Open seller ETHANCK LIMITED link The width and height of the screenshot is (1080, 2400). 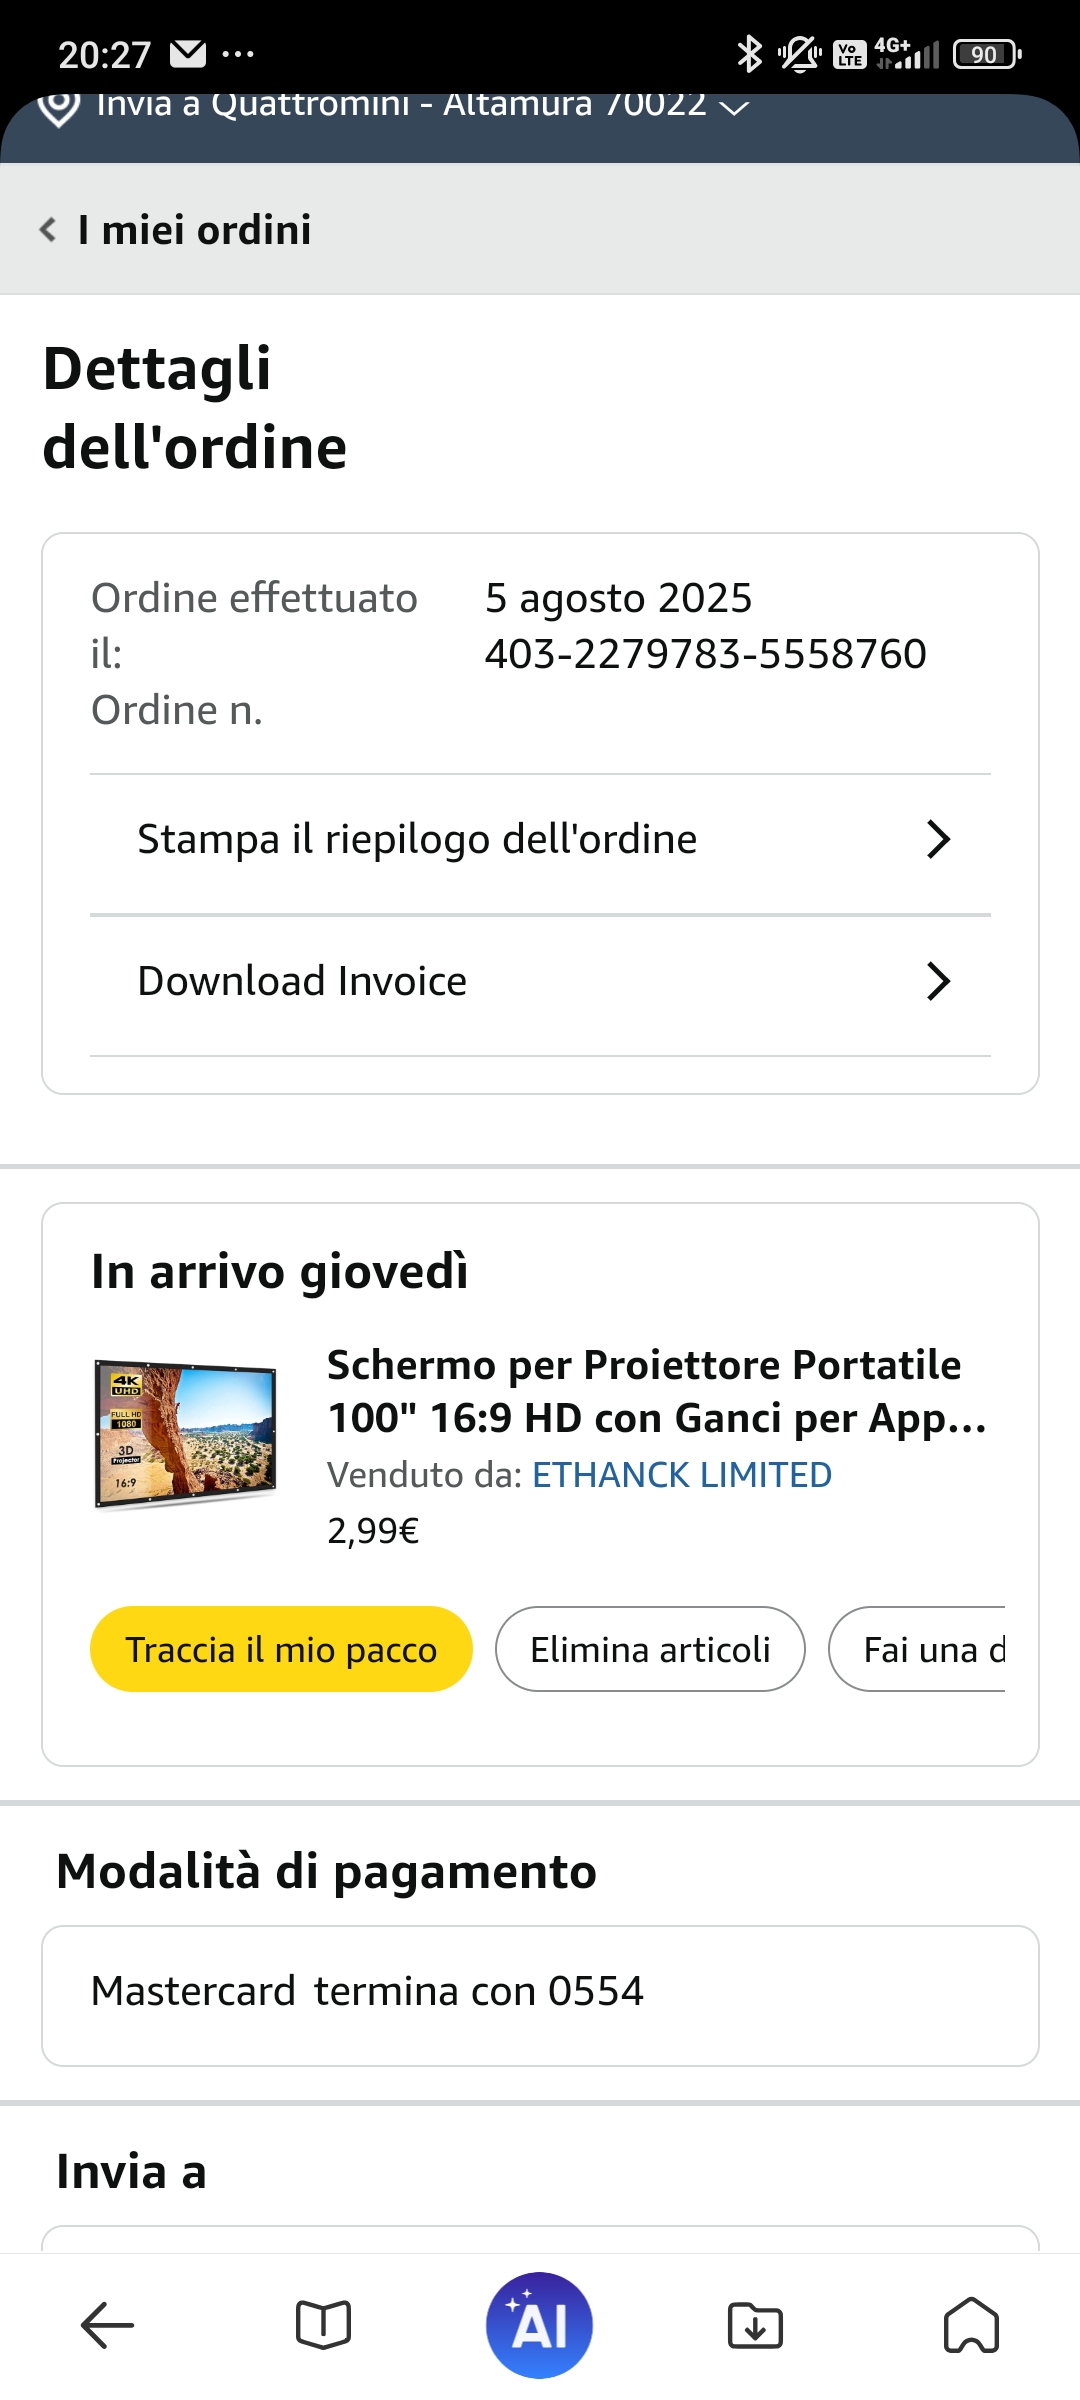[x=682, y=1475]
